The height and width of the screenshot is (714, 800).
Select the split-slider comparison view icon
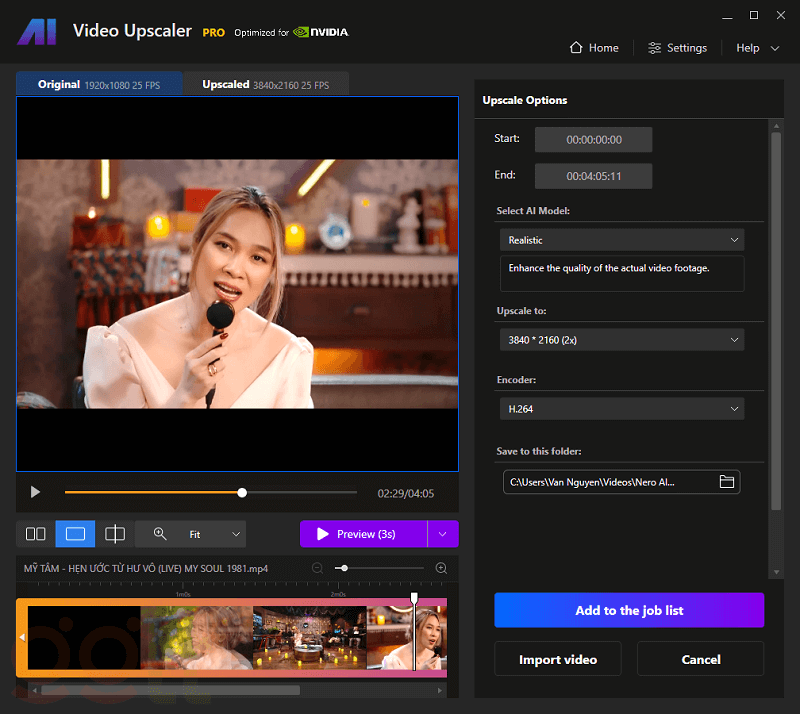click(x=115, y=534)
